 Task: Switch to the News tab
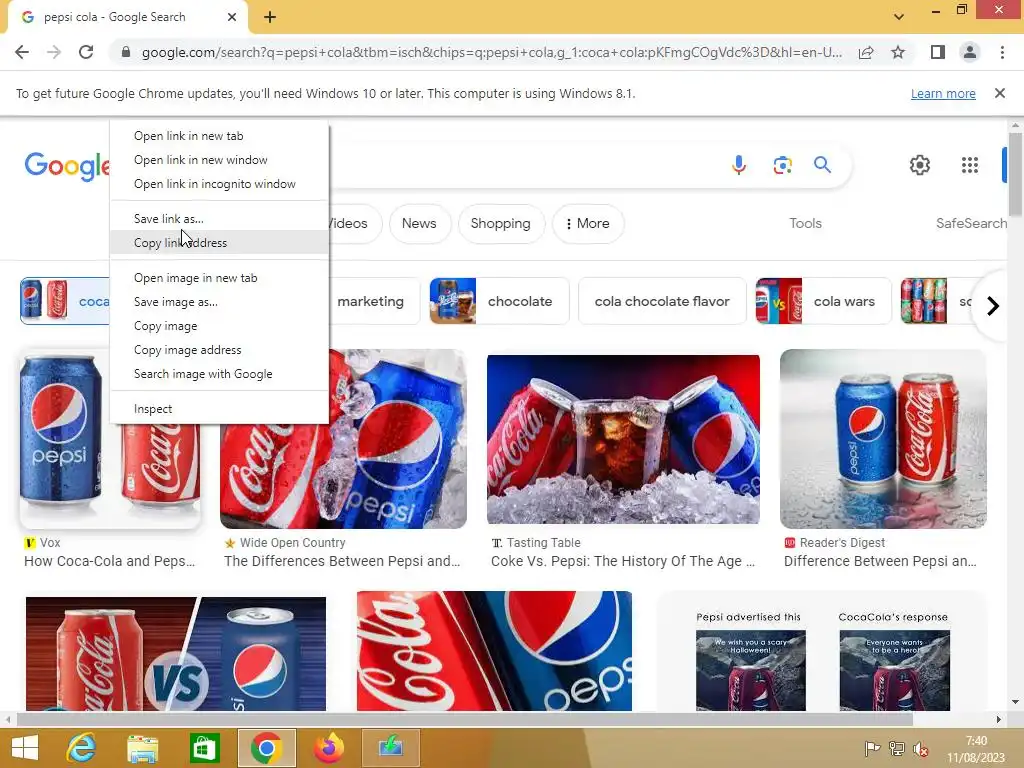coord(419,223)
